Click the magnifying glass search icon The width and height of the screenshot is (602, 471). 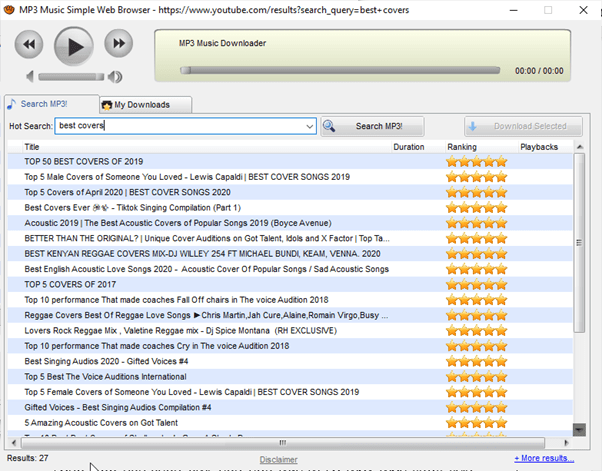click(329, 126)
